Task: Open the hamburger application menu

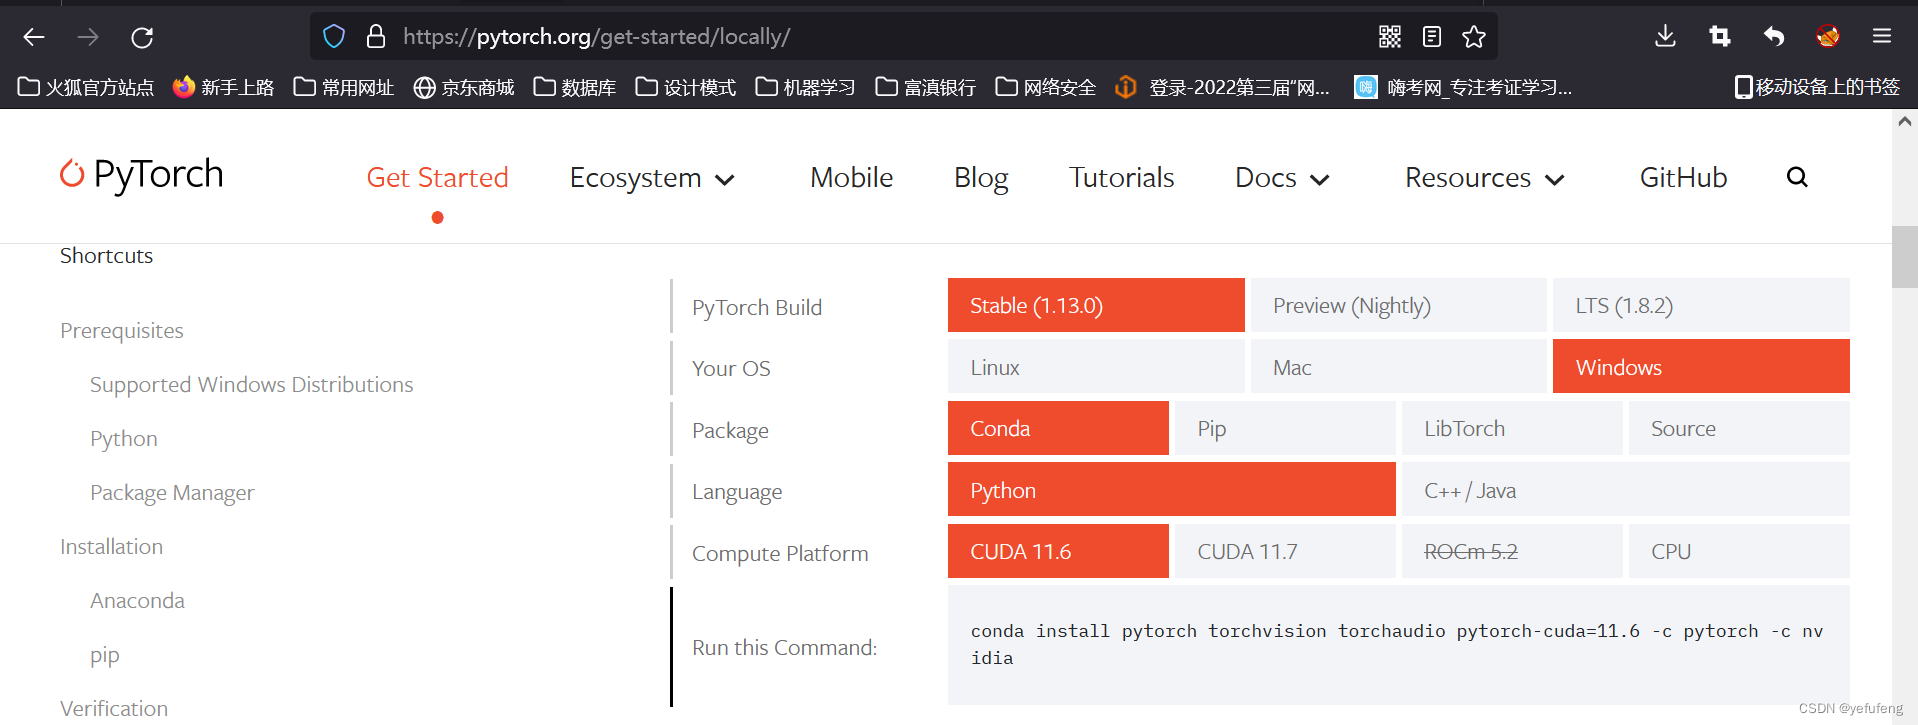Action: click(x=1882, y=37)
